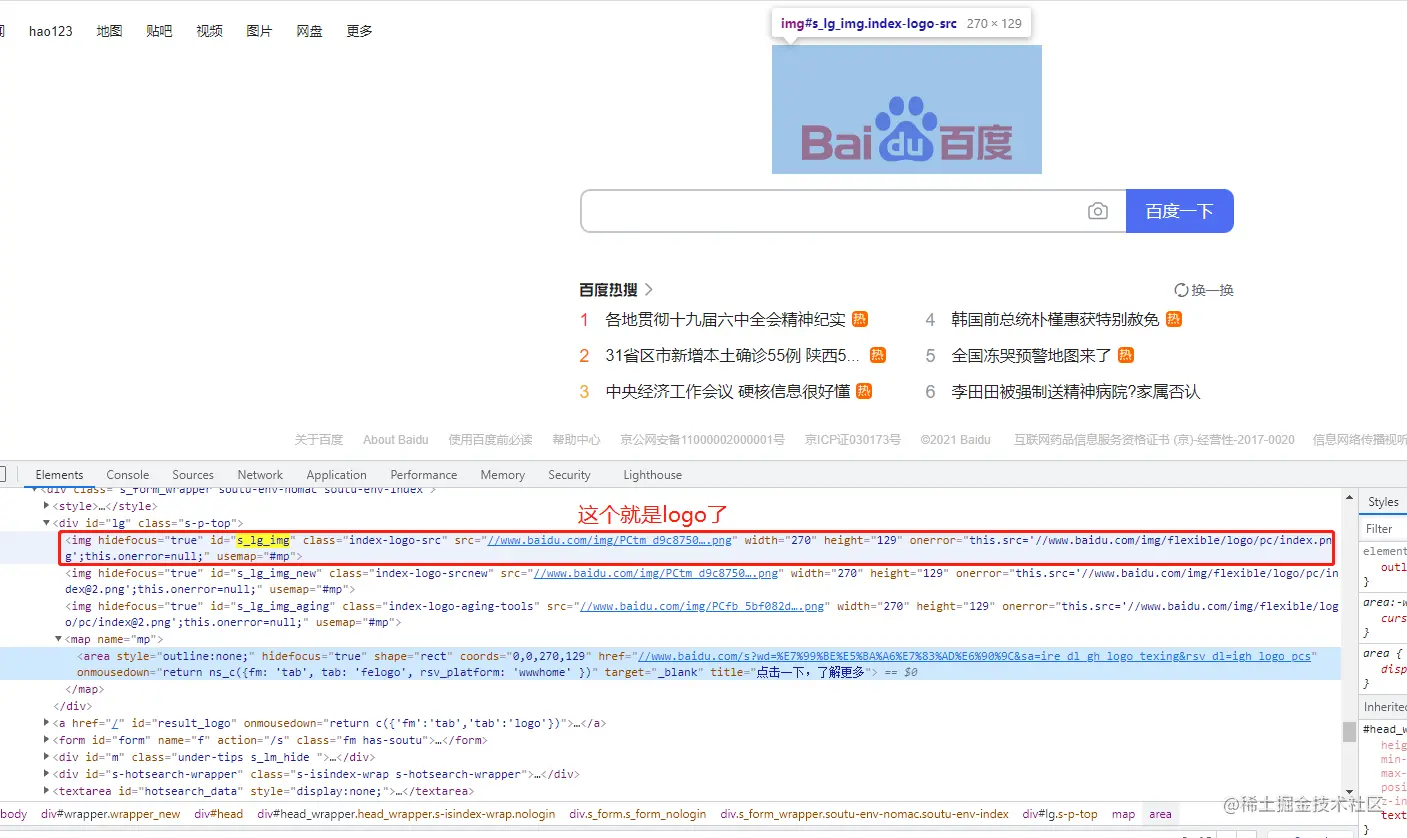
Task: Switch to the Application tab in DevTools
Action: click(336, 475)
